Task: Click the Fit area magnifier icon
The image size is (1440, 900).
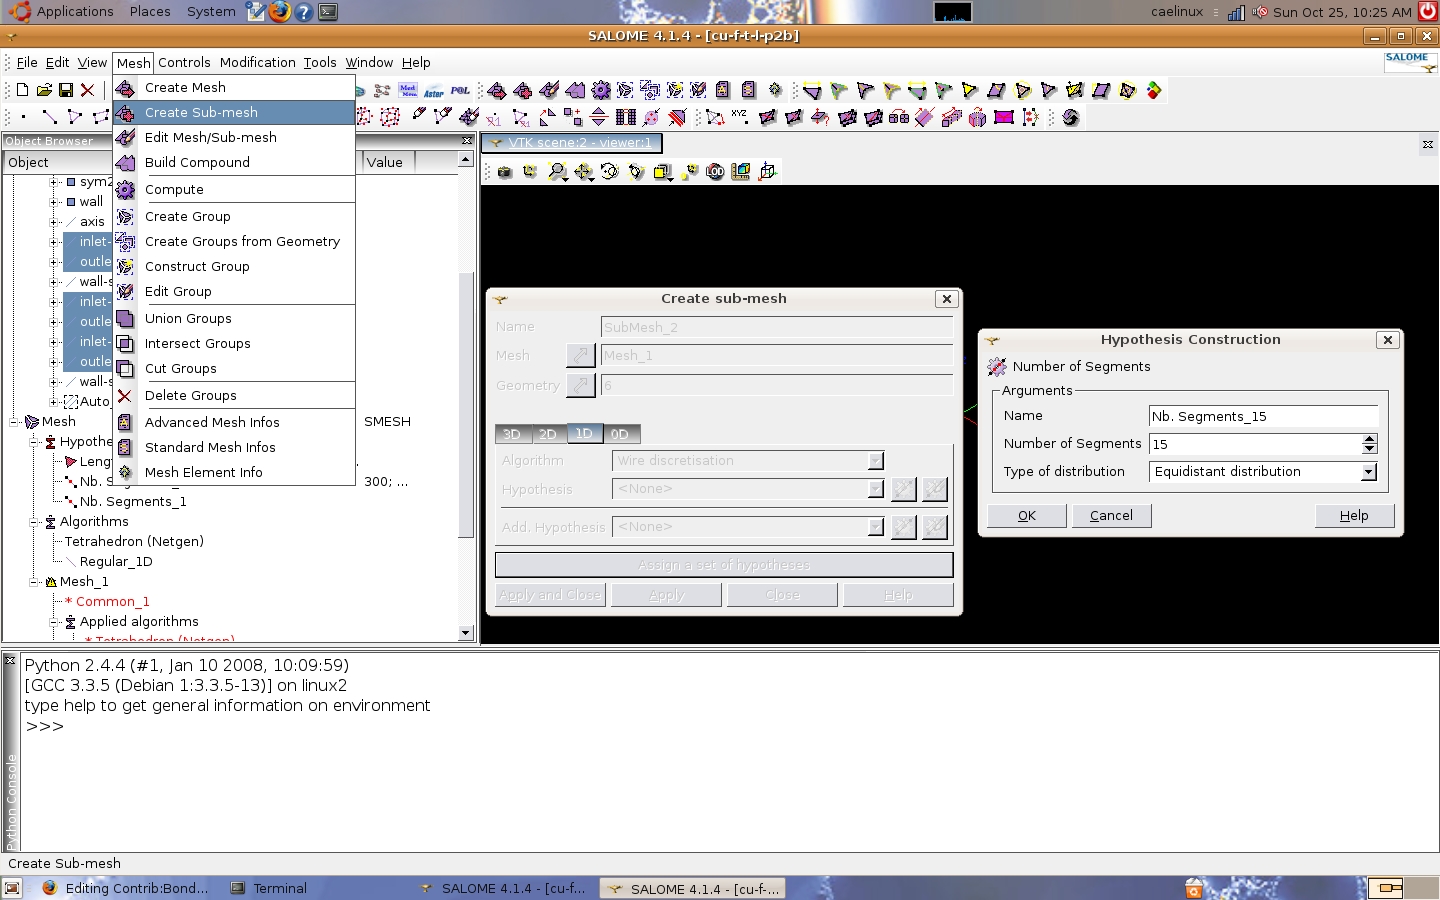Action: pos(557,172)
